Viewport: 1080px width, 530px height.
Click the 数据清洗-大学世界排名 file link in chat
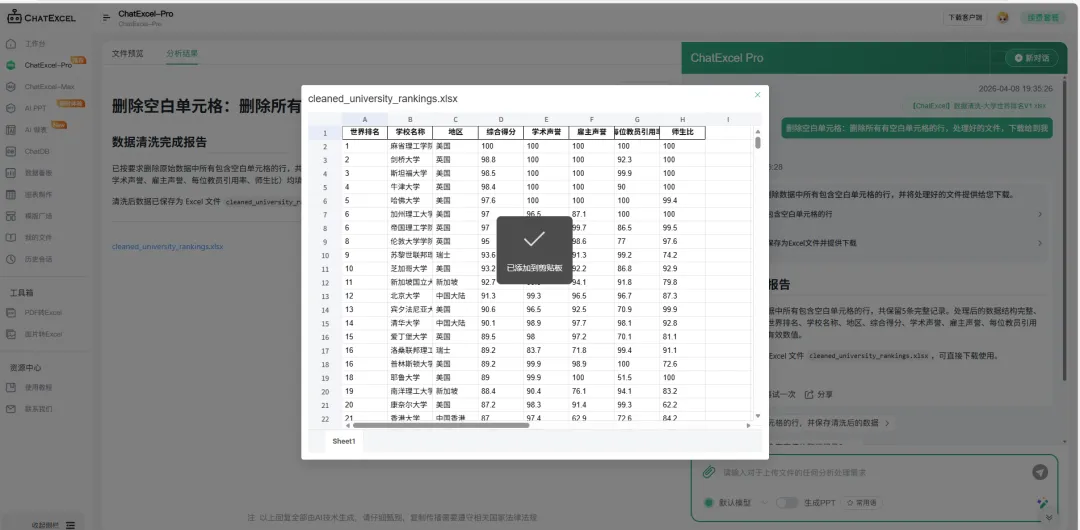point(977,105)
